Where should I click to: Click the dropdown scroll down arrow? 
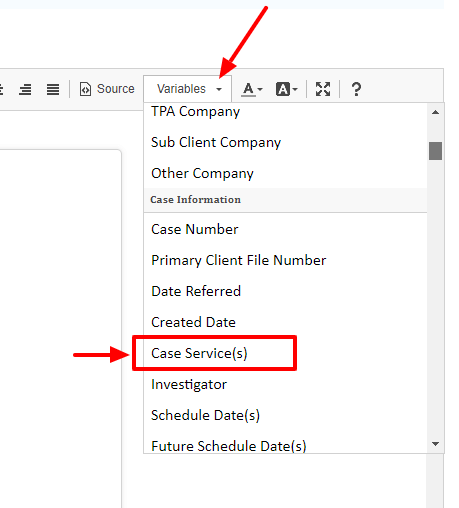(435, 444)
